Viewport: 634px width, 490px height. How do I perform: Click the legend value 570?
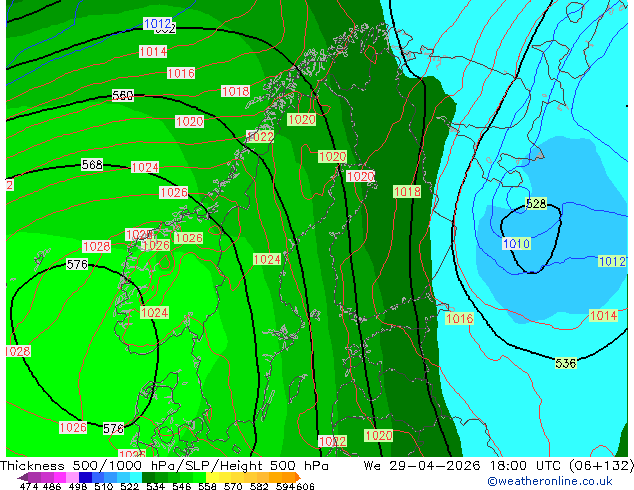click(x=233, y=486)
